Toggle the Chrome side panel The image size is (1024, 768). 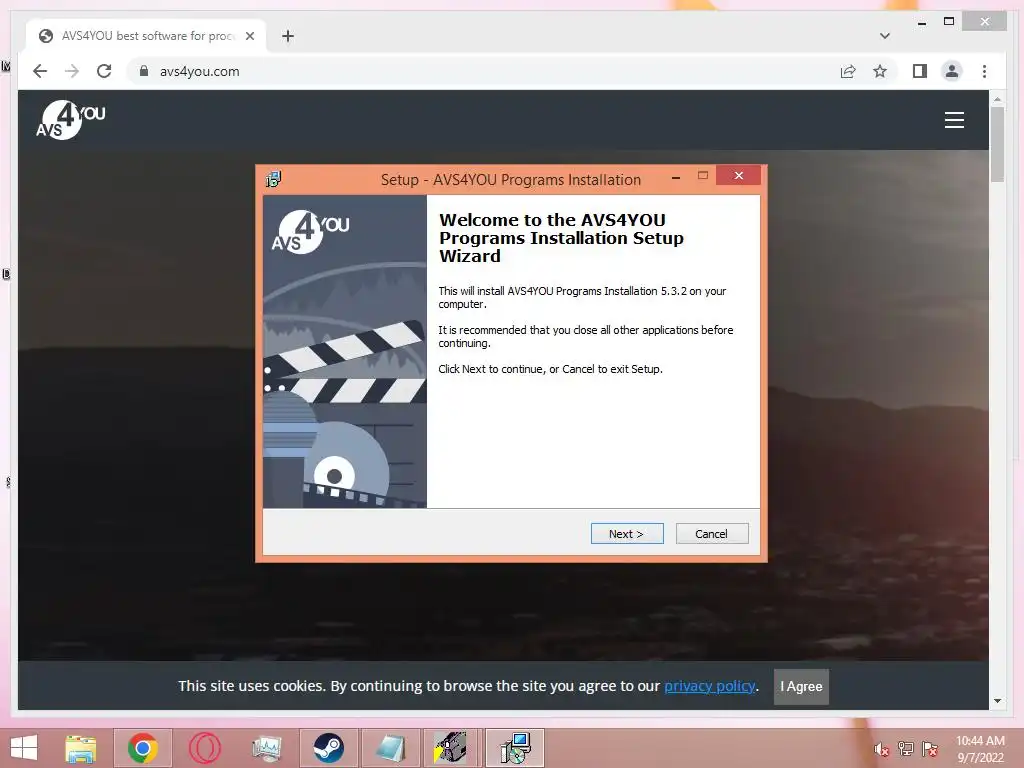pyautogui.click(x=920, y=71)
